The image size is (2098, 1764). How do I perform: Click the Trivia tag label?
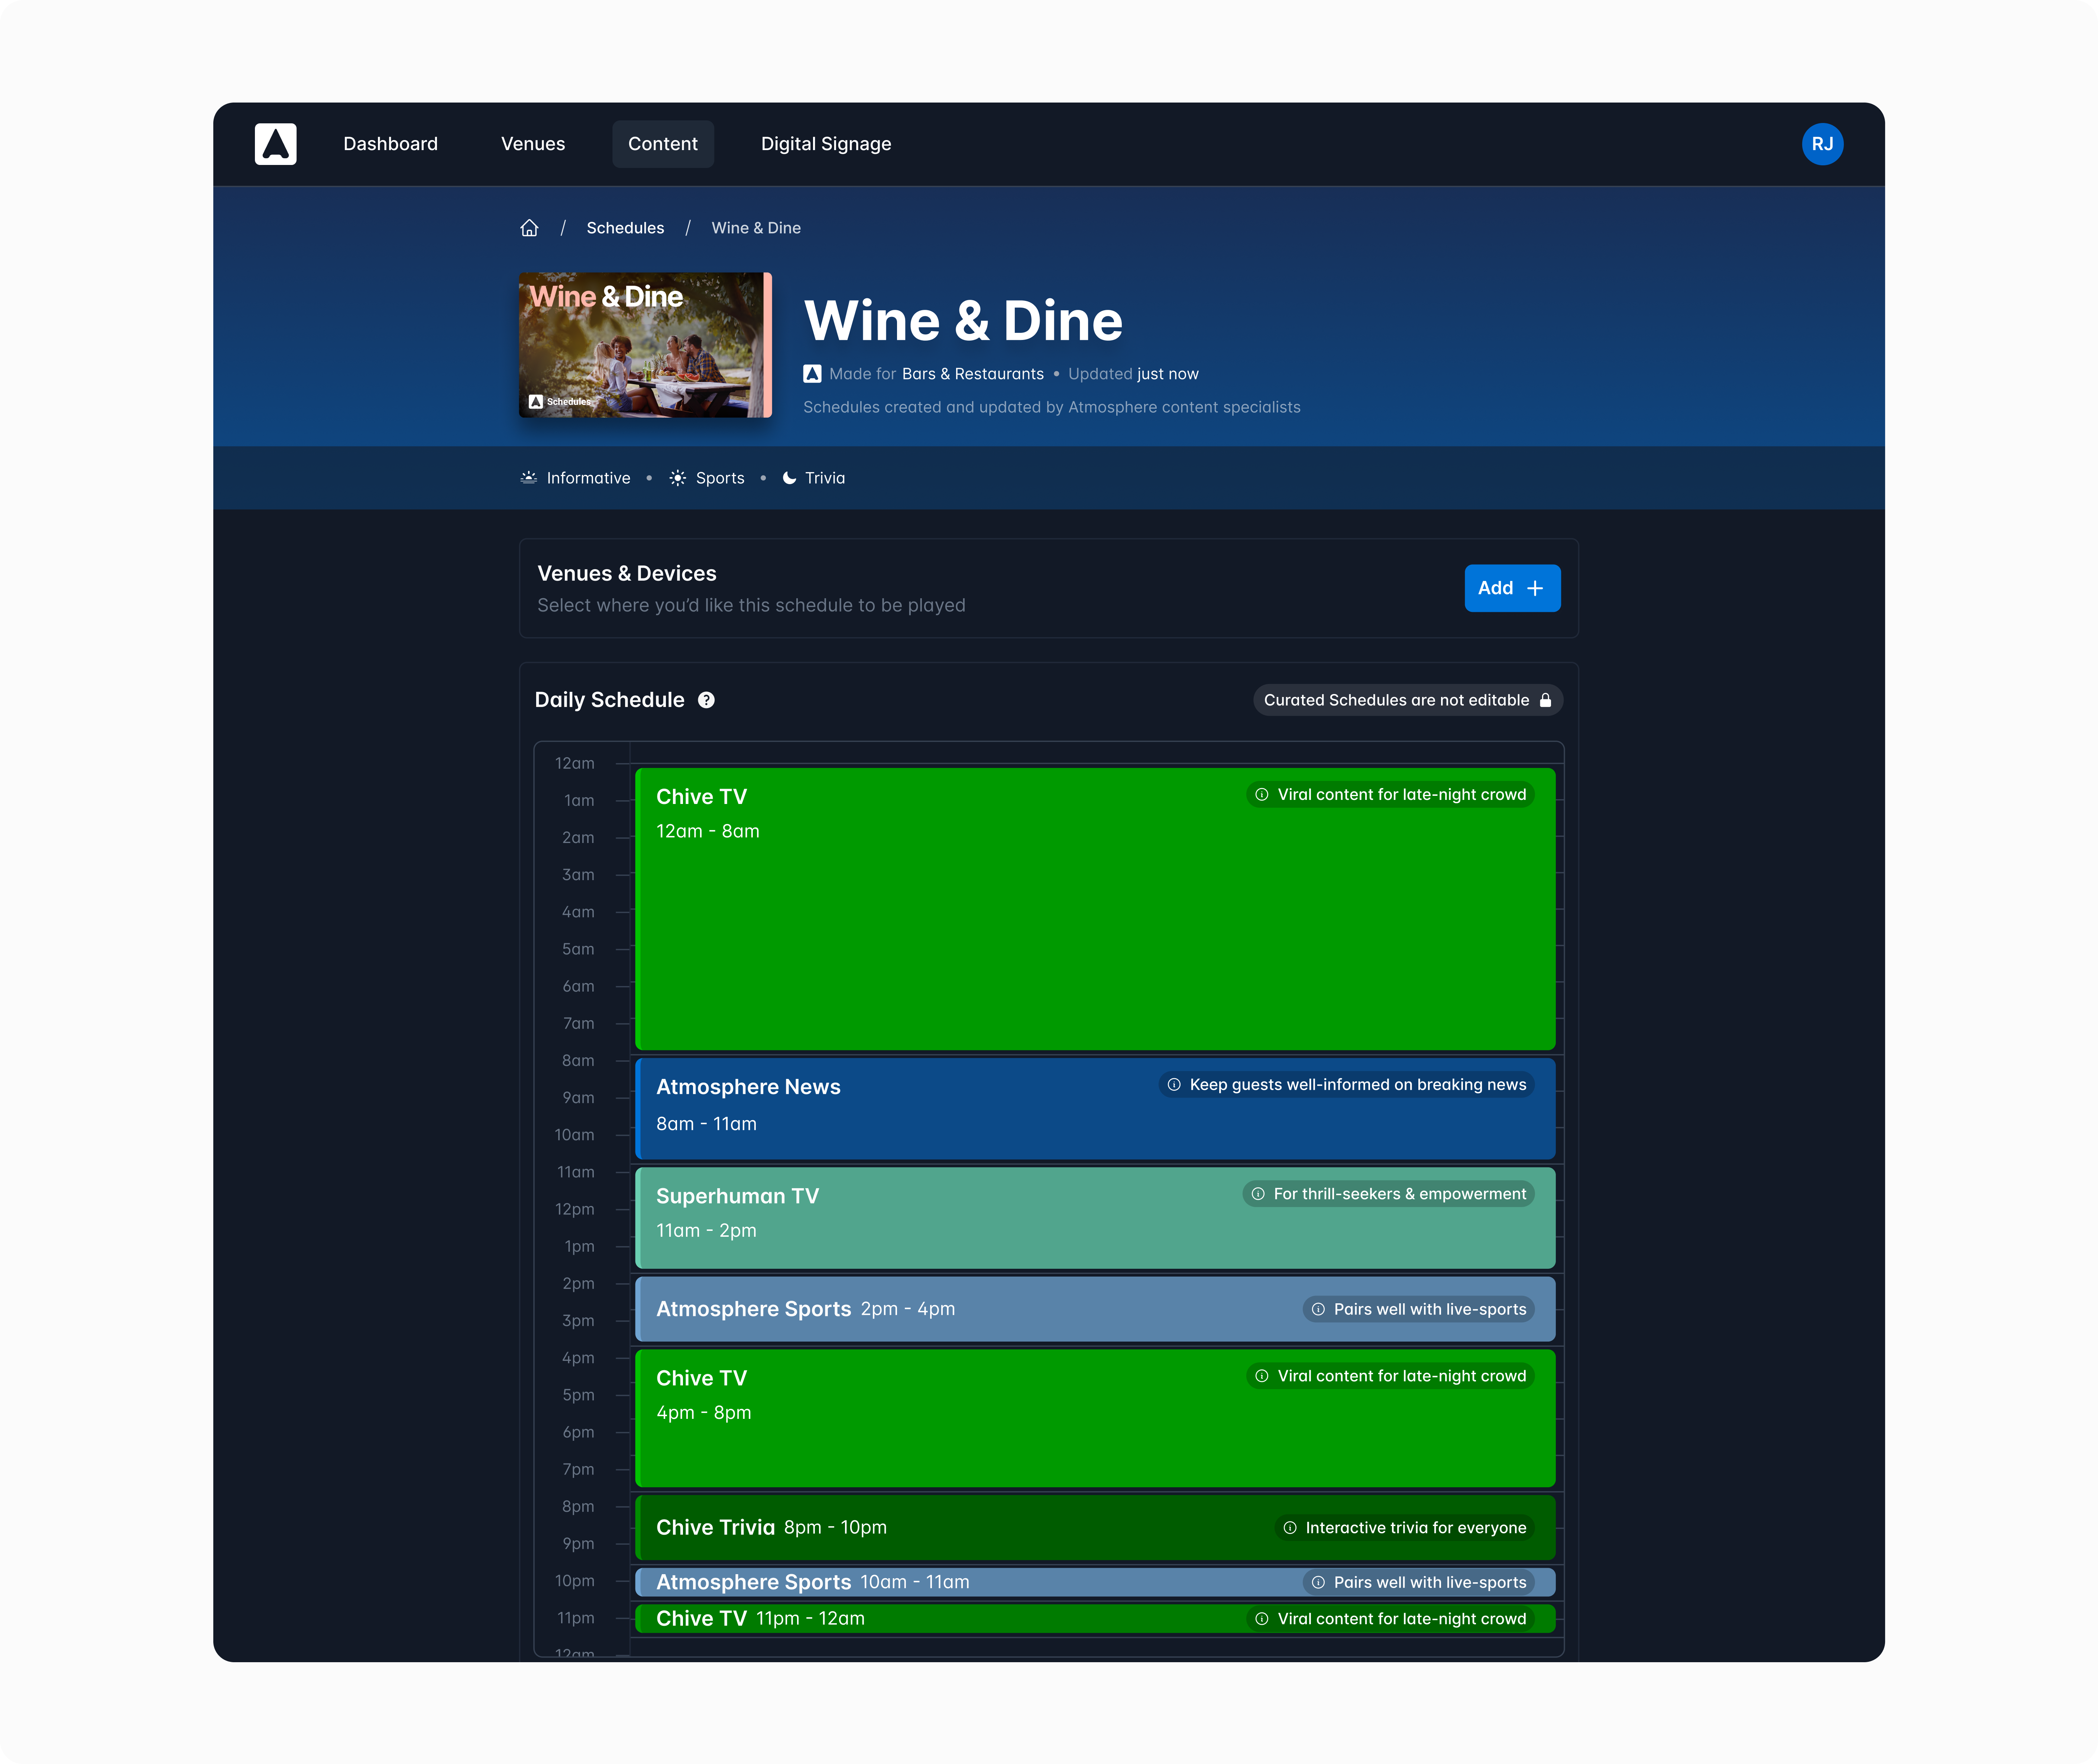coord(825,478)
